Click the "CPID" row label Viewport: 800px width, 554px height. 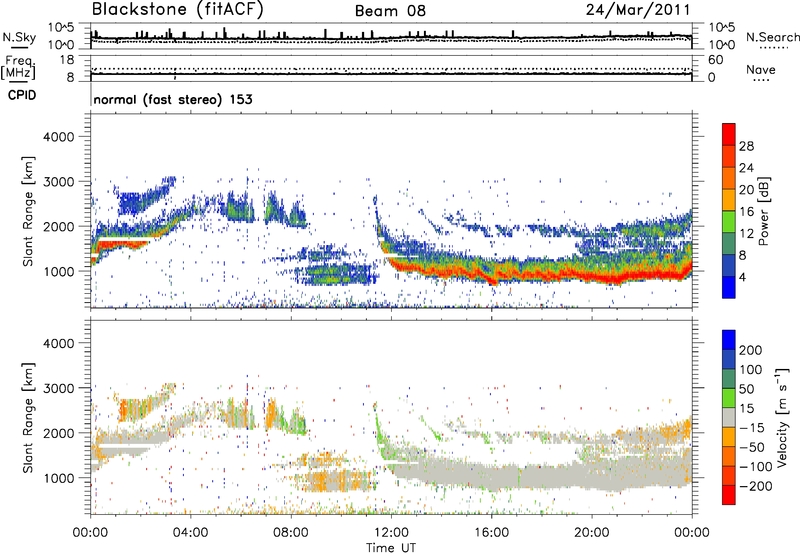[x=22, y=95]
